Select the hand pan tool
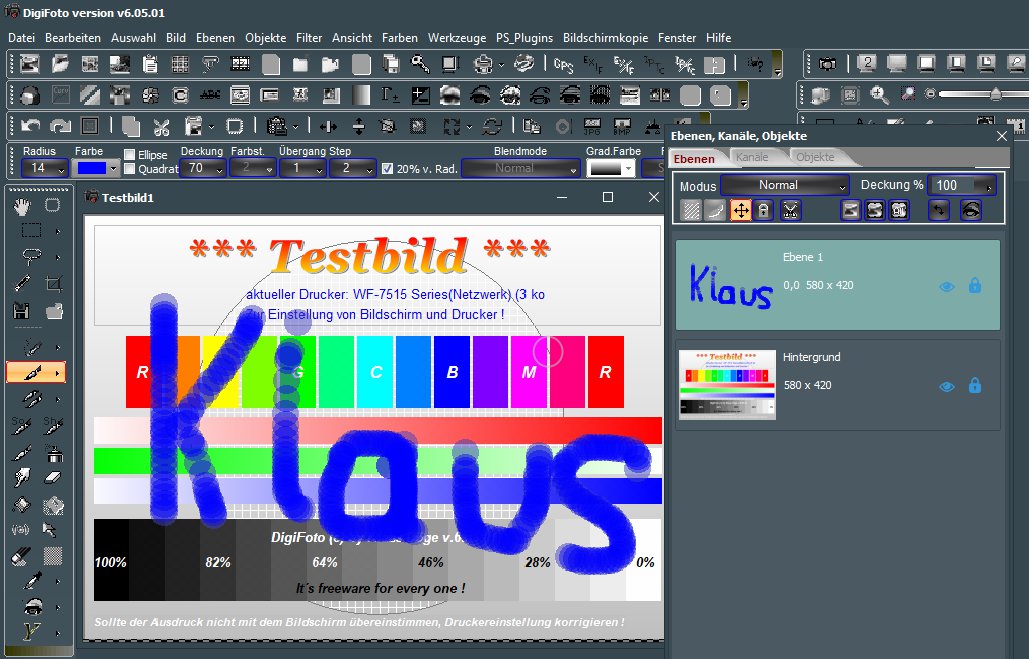1029x659 pixels. pos(23,206)
